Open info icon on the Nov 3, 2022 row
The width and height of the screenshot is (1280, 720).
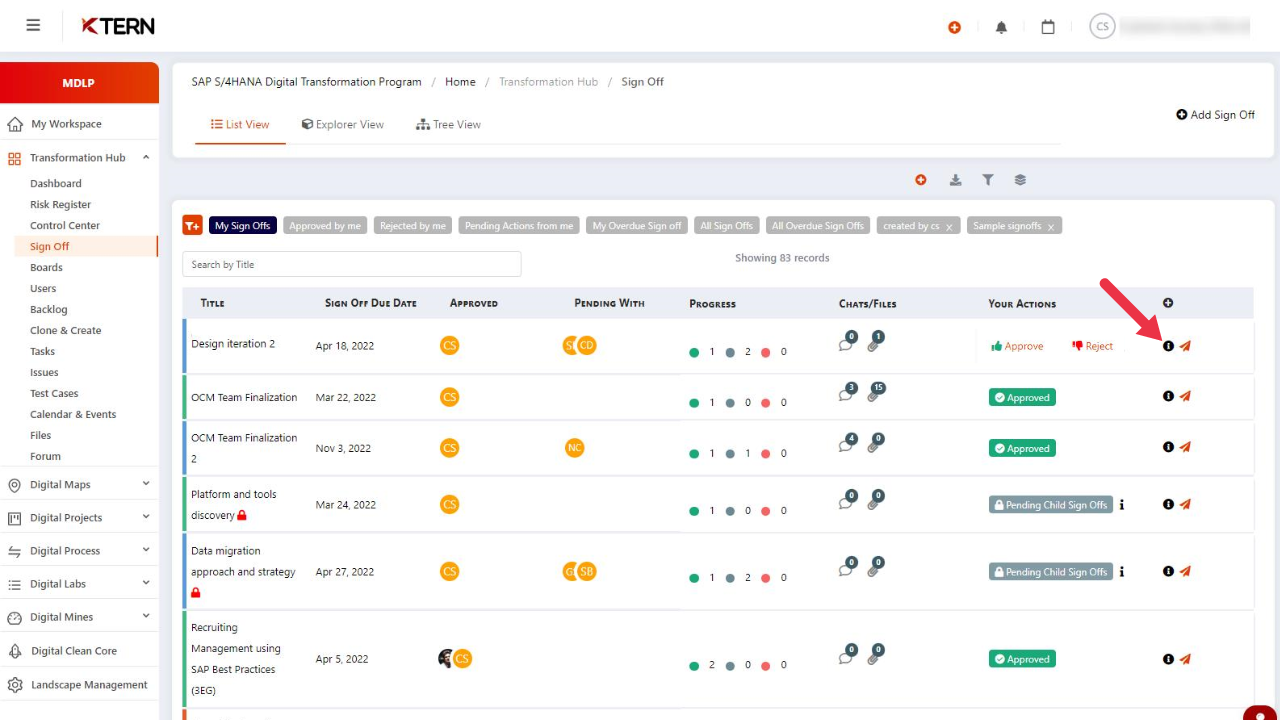[x=1168, y=447]
